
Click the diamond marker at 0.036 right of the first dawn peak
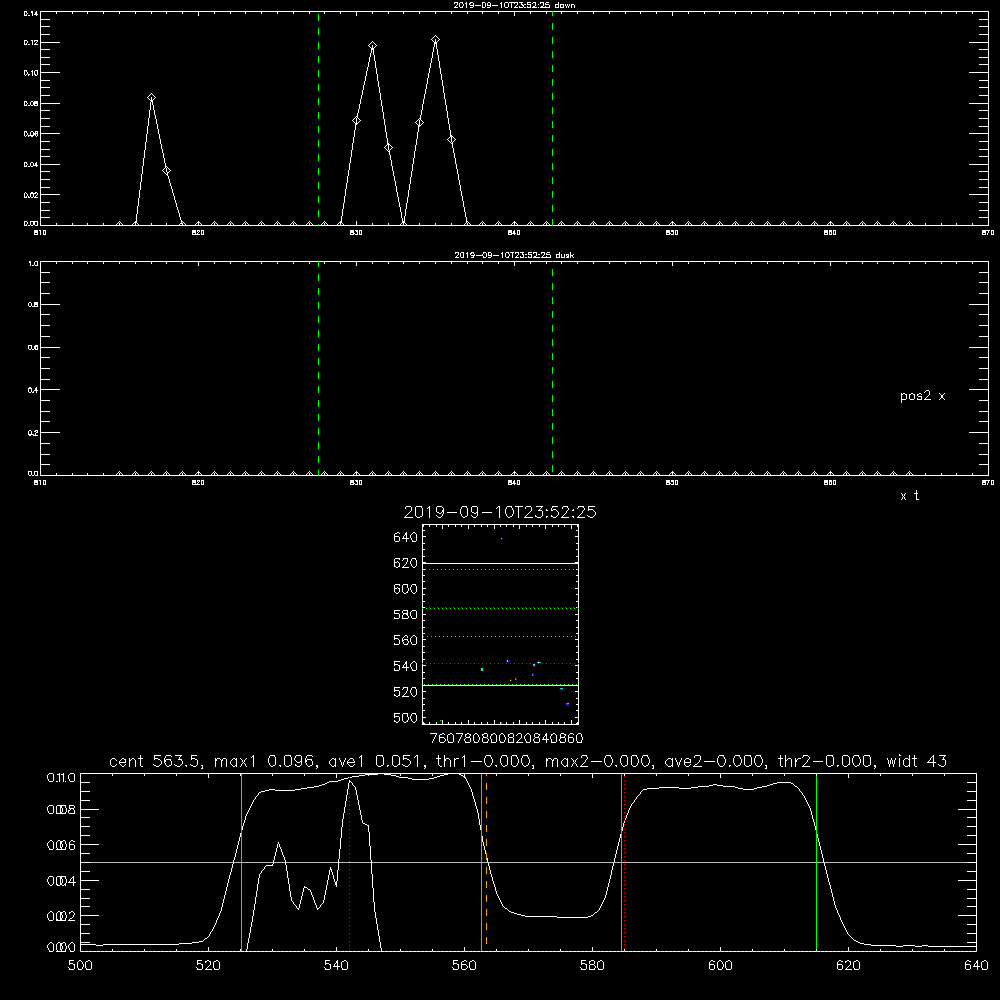[166, 171]
